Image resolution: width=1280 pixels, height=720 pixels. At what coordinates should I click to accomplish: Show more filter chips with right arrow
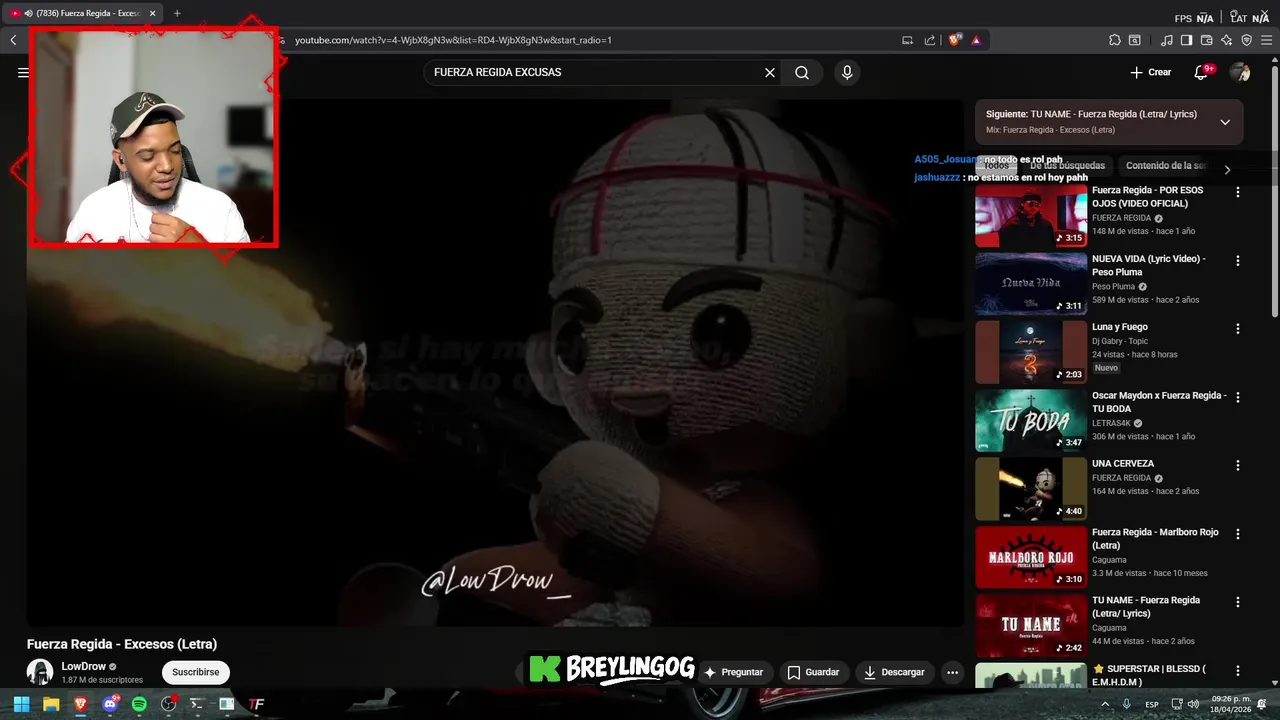(1227, 169)
